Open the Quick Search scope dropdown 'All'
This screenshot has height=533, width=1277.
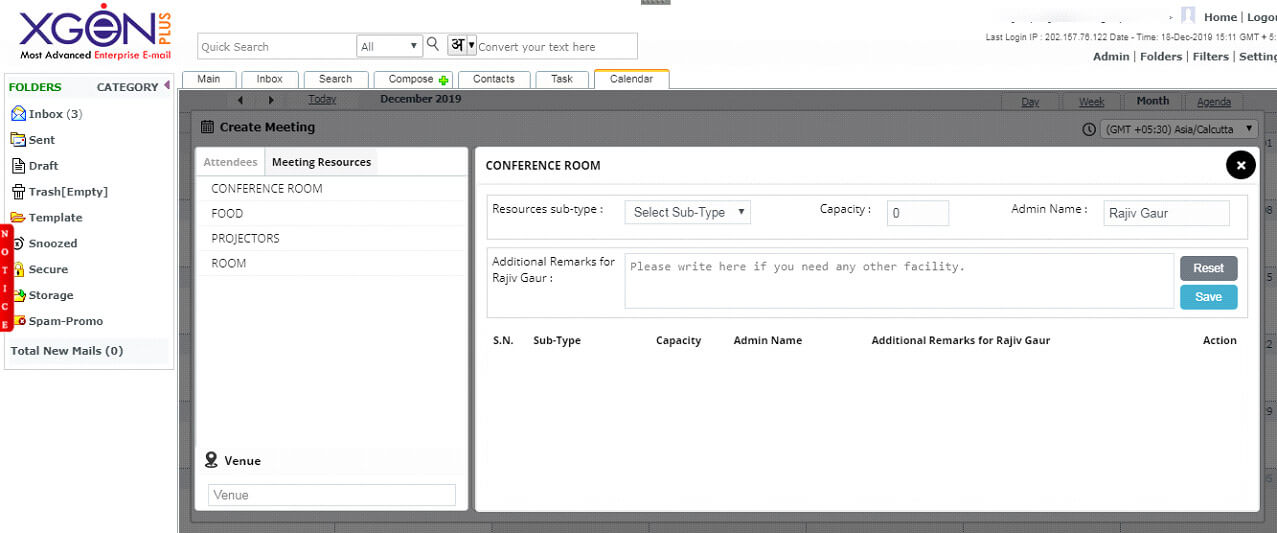pos(390,46)
